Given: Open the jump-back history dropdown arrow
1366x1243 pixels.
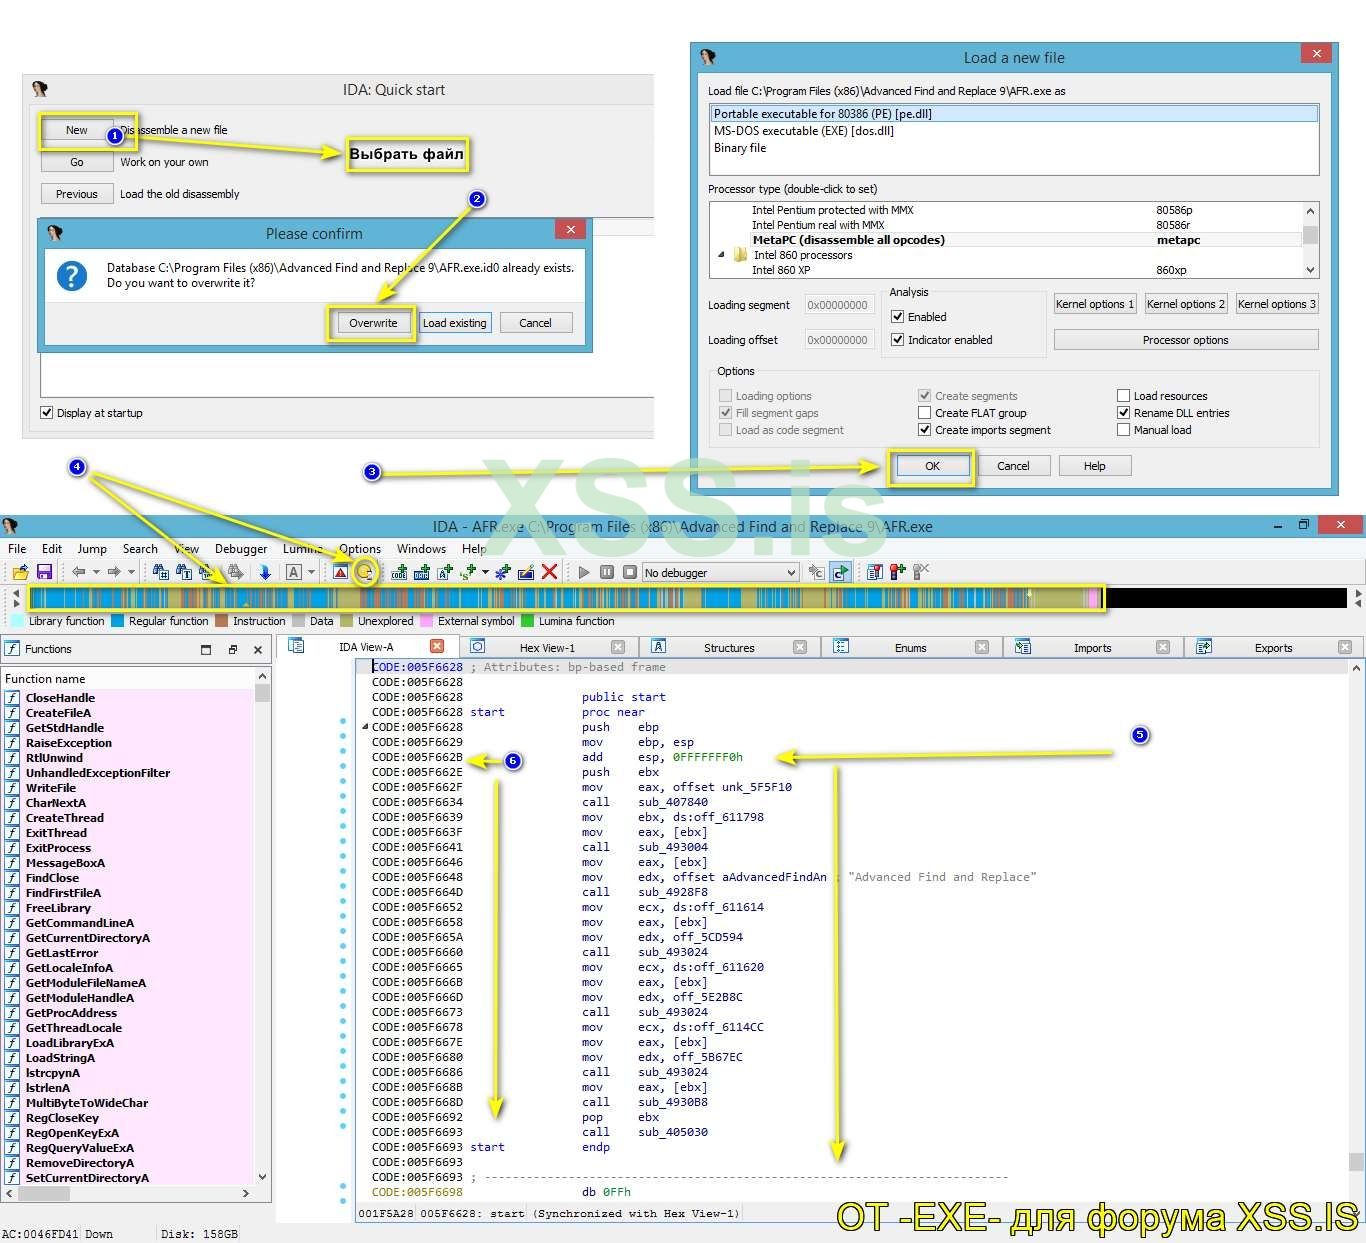Looking at the screenshot, I should click(x=96, y=572).
